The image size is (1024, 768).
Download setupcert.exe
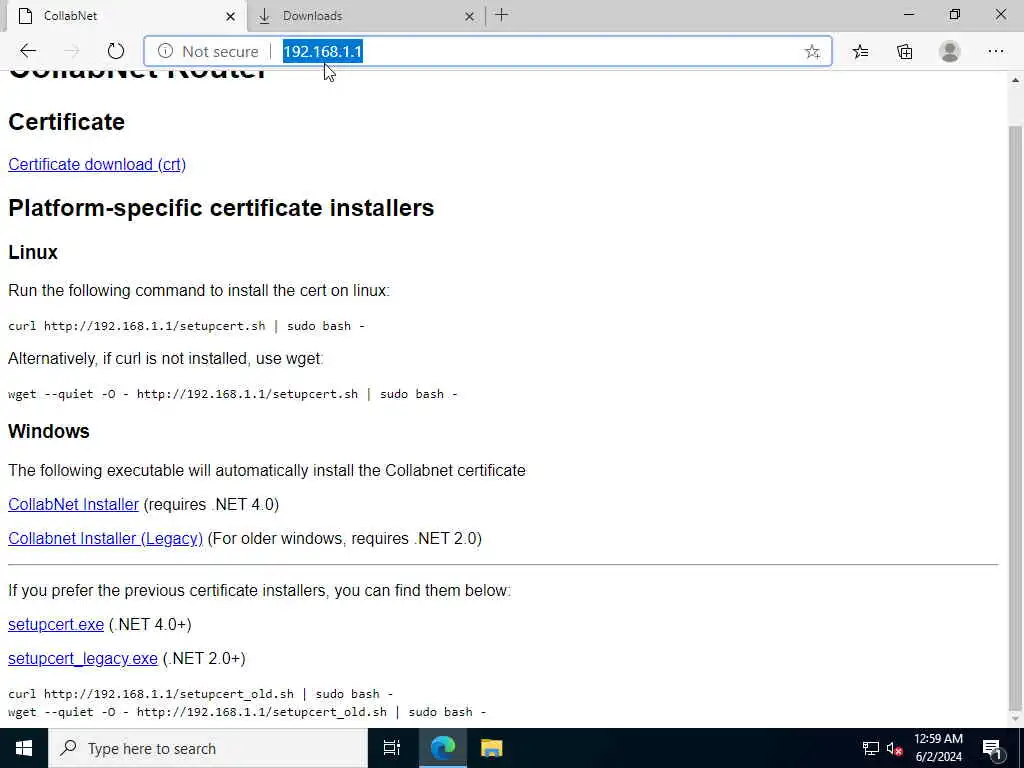click(x=56, y=624)
